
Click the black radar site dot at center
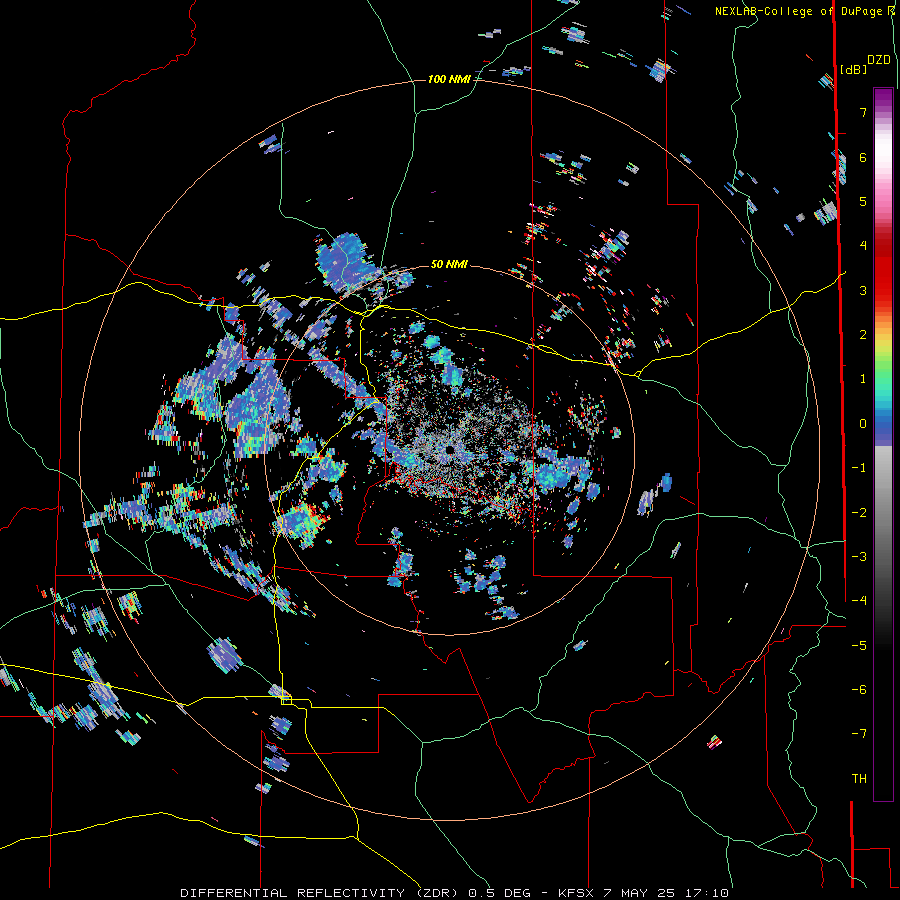[x=449, y=449]
